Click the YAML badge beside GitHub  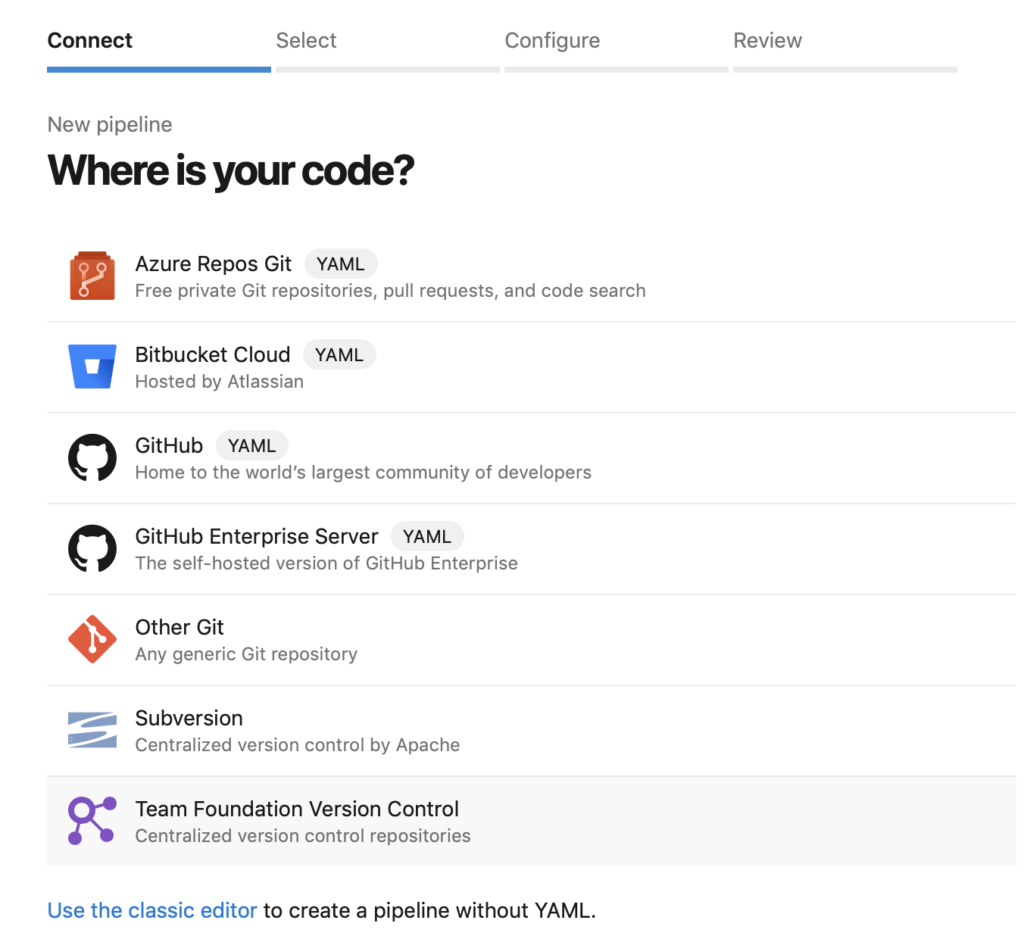(251, 446)
